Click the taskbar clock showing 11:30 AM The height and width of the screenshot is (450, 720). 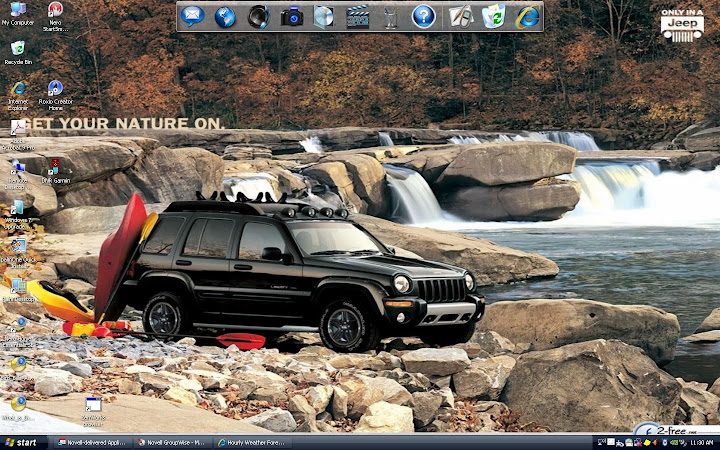(702, 443)
